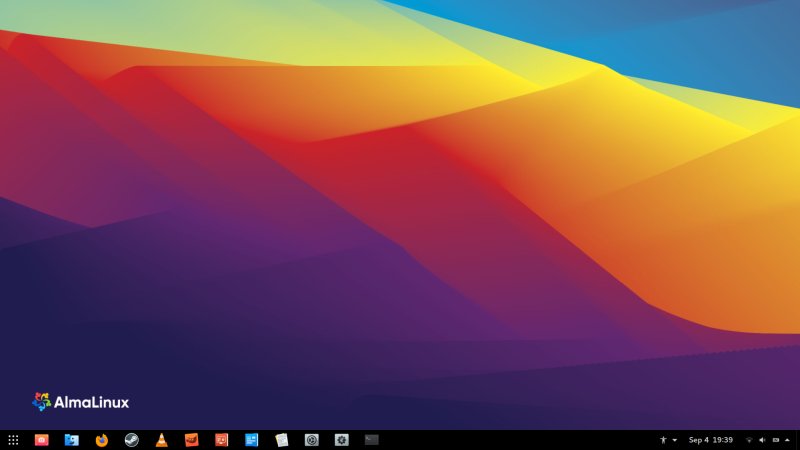Screen dimensions: 800x450
Task: Launch the red Software store icon
Action: pyautogui.click(x=41, y=440)
